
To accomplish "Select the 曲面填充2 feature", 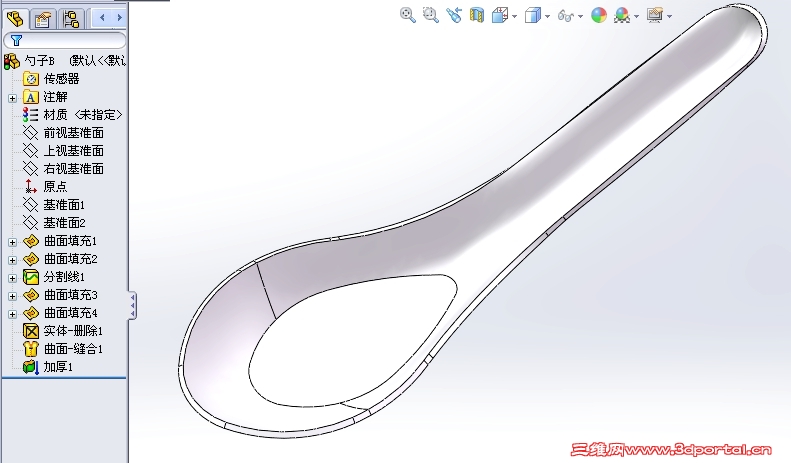I will [x=71, y=259].
